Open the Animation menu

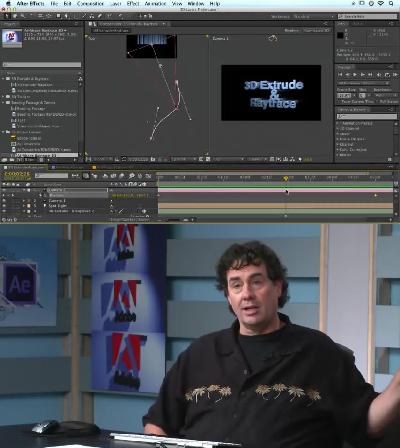155,4
